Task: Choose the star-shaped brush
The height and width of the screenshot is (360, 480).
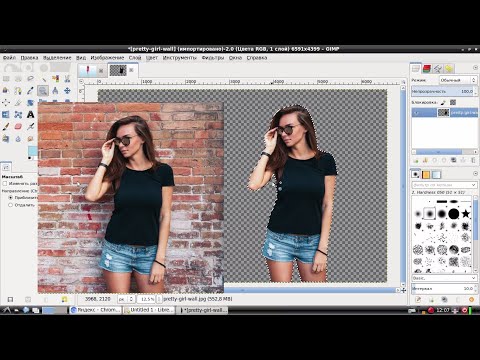Action: 466,214
